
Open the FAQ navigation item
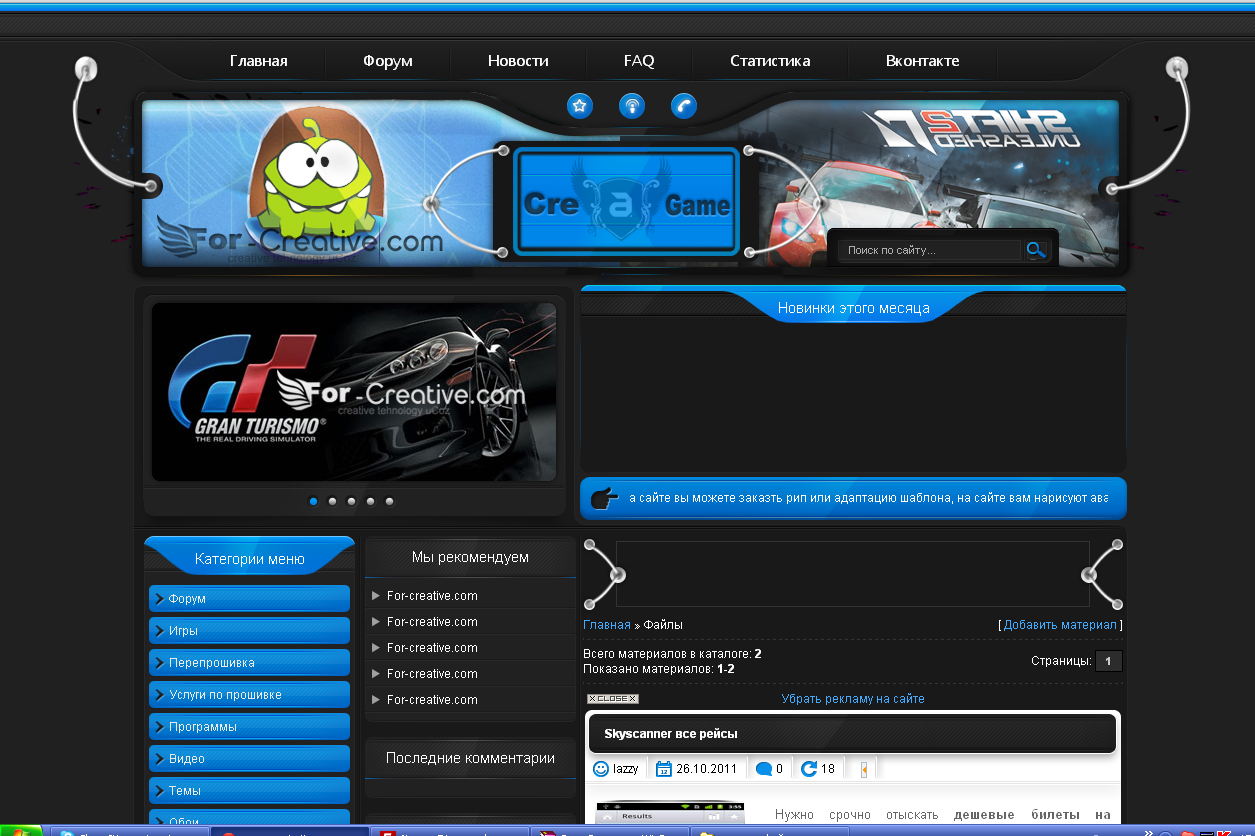(639, 61)
